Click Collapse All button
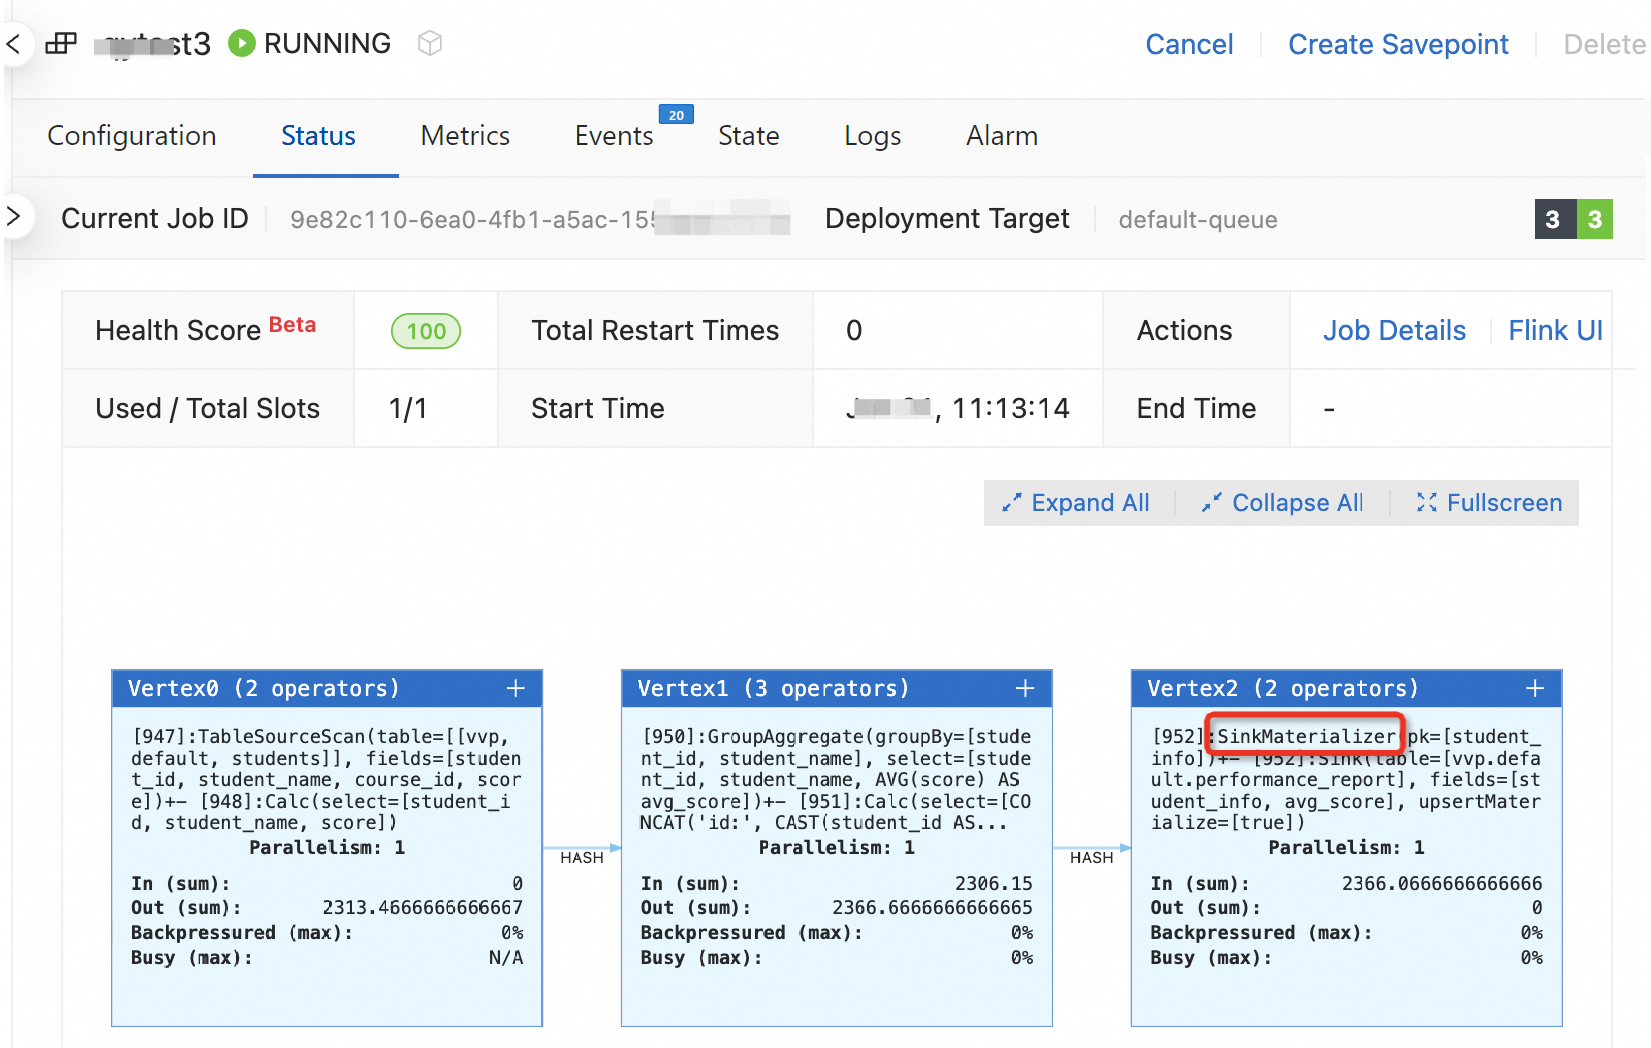Image resolution: width=1651 pixels, height=1048 pixels. (1282, 503)
